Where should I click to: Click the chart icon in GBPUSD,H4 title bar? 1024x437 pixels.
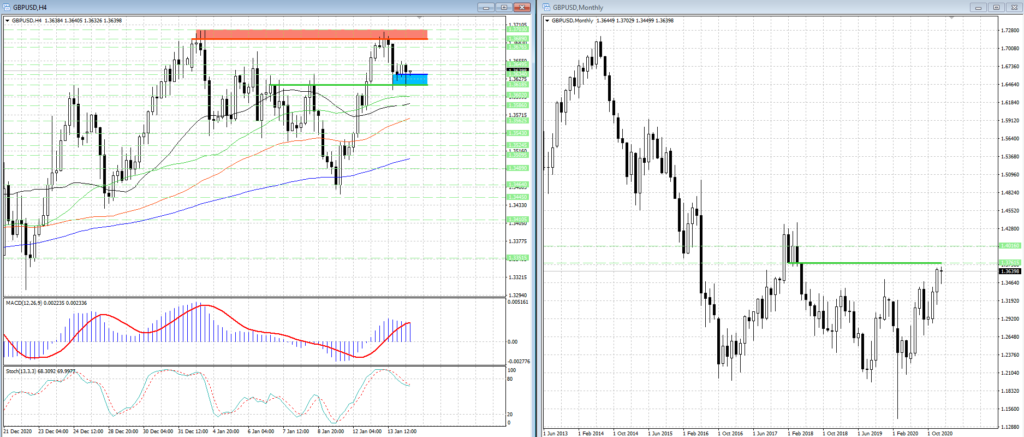(x=7, y=6)
